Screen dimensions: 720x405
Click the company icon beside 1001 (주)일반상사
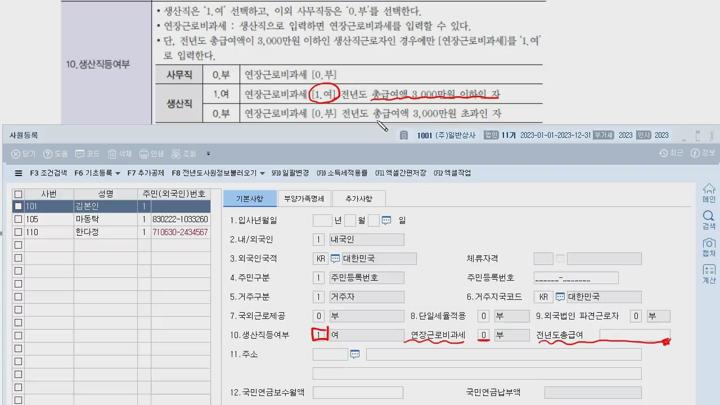pos(404,135)
